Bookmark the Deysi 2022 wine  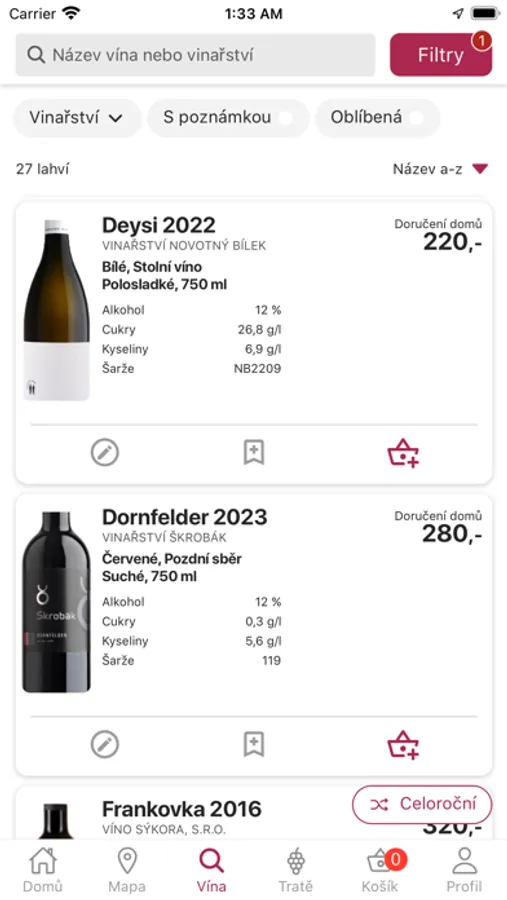(x=254, y=453)
